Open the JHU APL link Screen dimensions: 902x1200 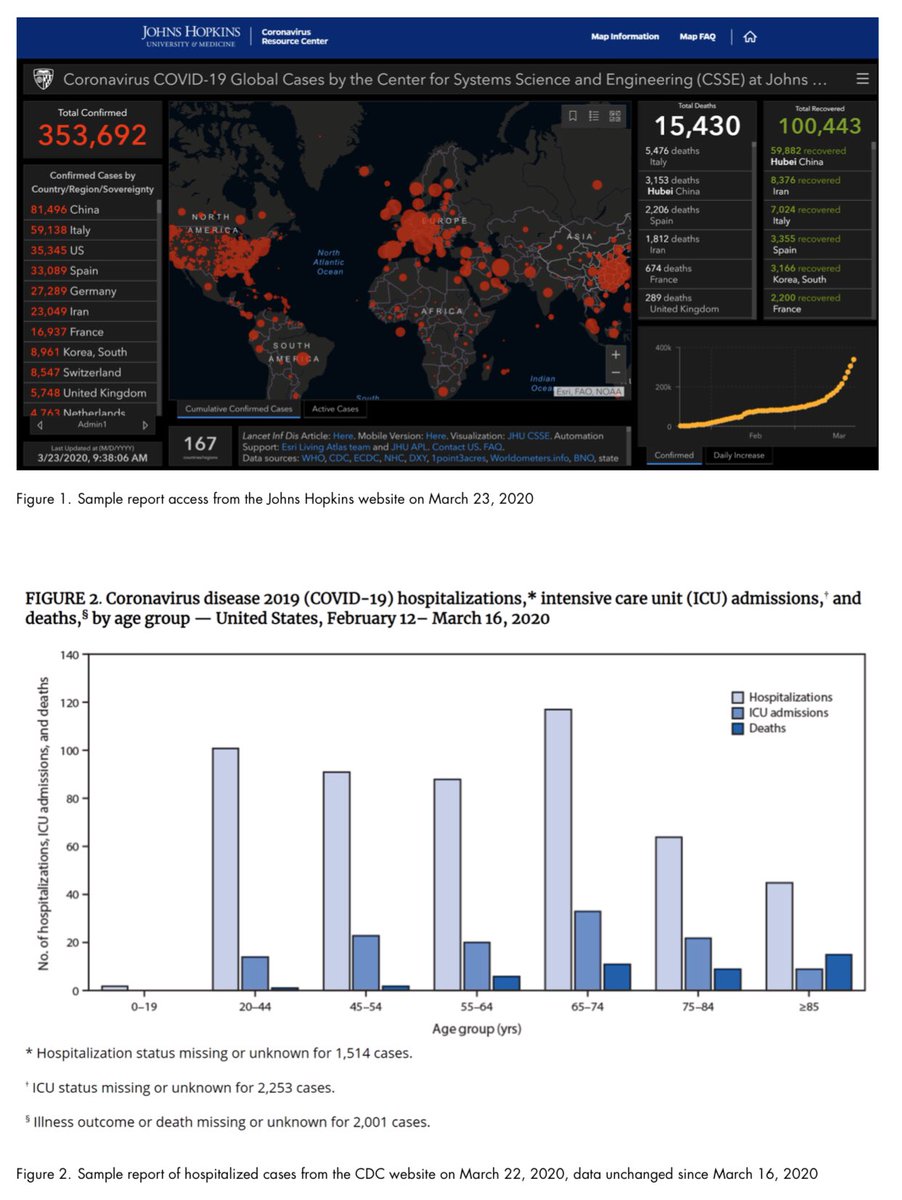(407, 447)
